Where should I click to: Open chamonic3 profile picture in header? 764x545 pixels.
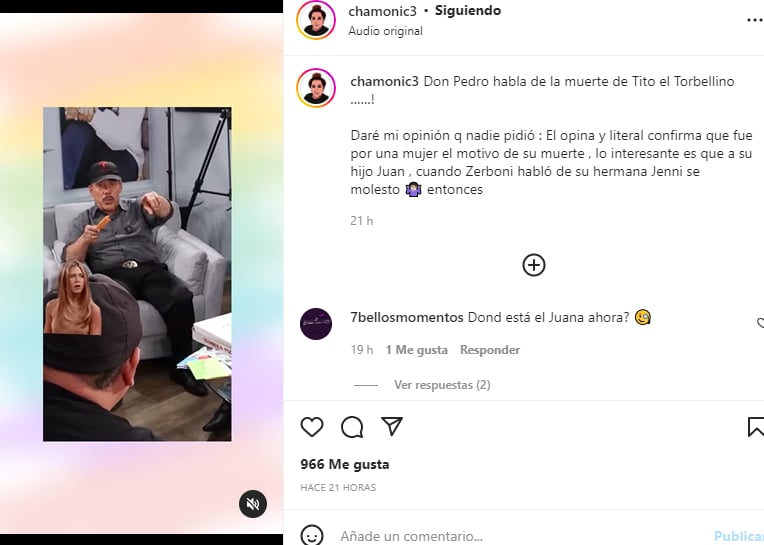(x=316, y=20)
